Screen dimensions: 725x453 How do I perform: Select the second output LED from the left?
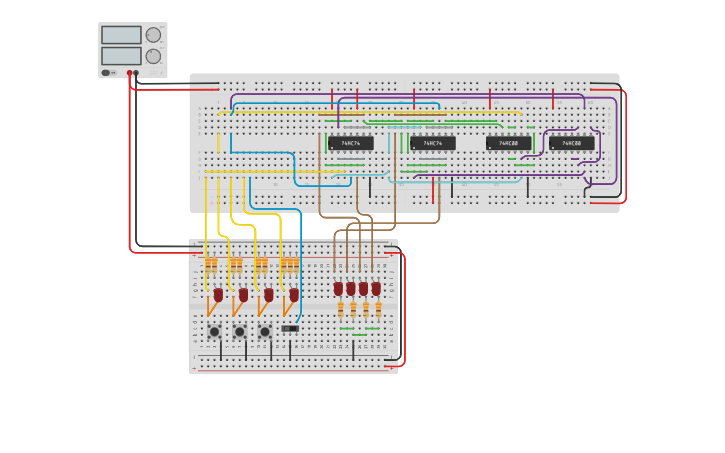coord(351,289)
